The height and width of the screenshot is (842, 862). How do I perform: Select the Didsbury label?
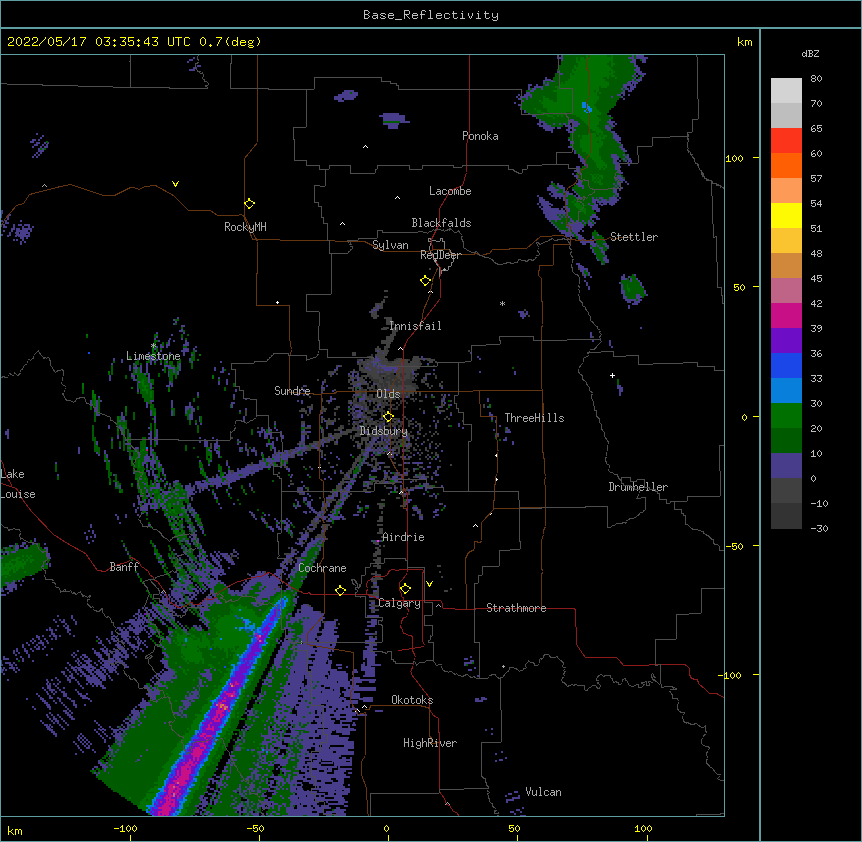click(x=384, y=431)
